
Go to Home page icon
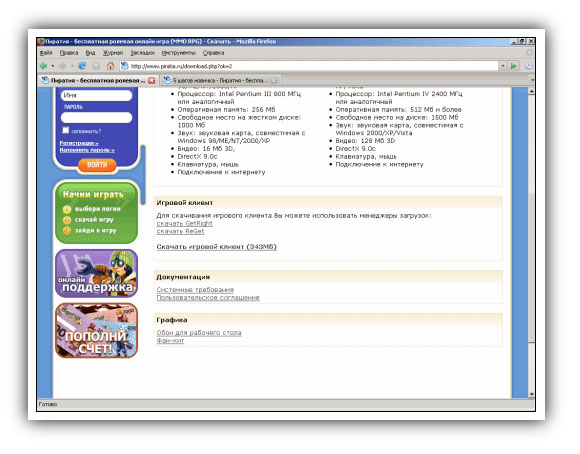(x=110, y=66)
